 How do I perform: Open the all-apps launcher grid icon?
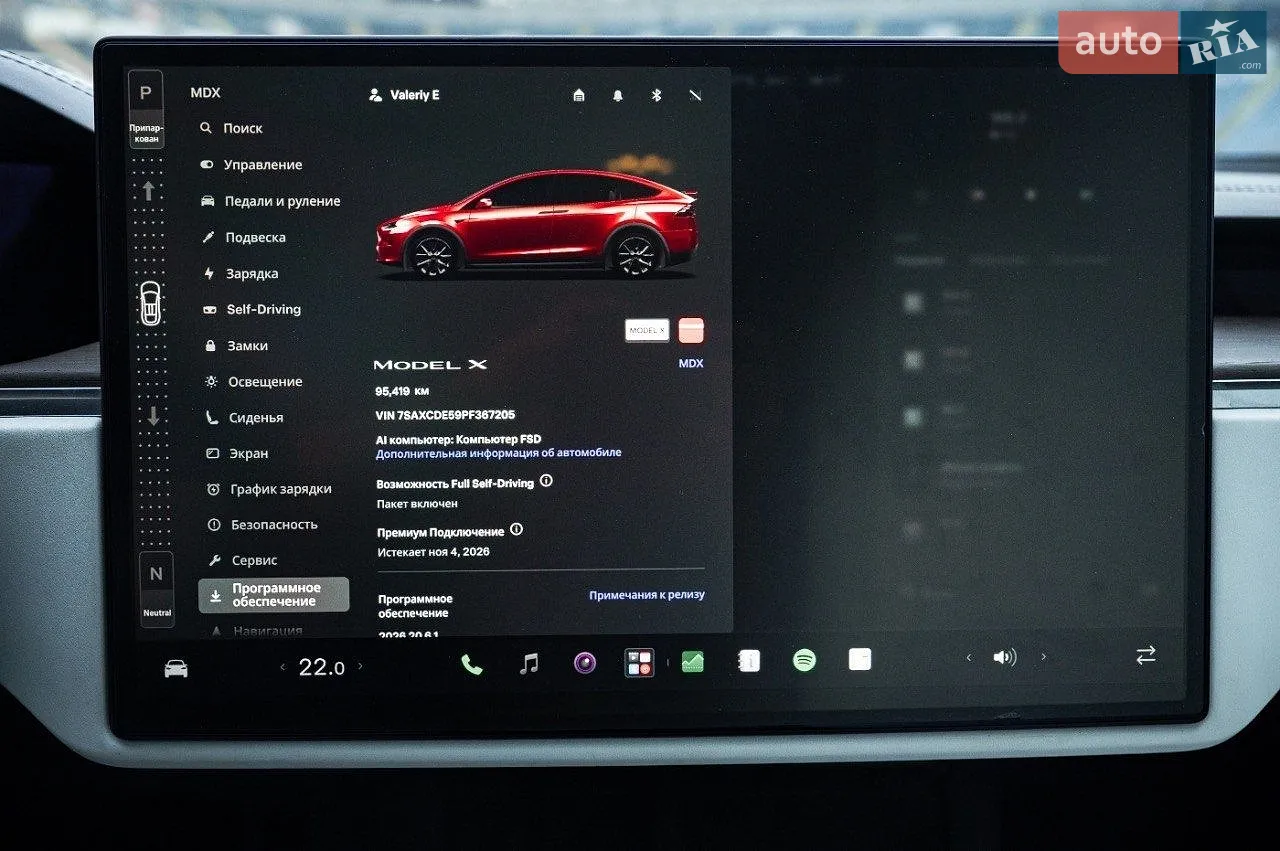pos(639,662)
